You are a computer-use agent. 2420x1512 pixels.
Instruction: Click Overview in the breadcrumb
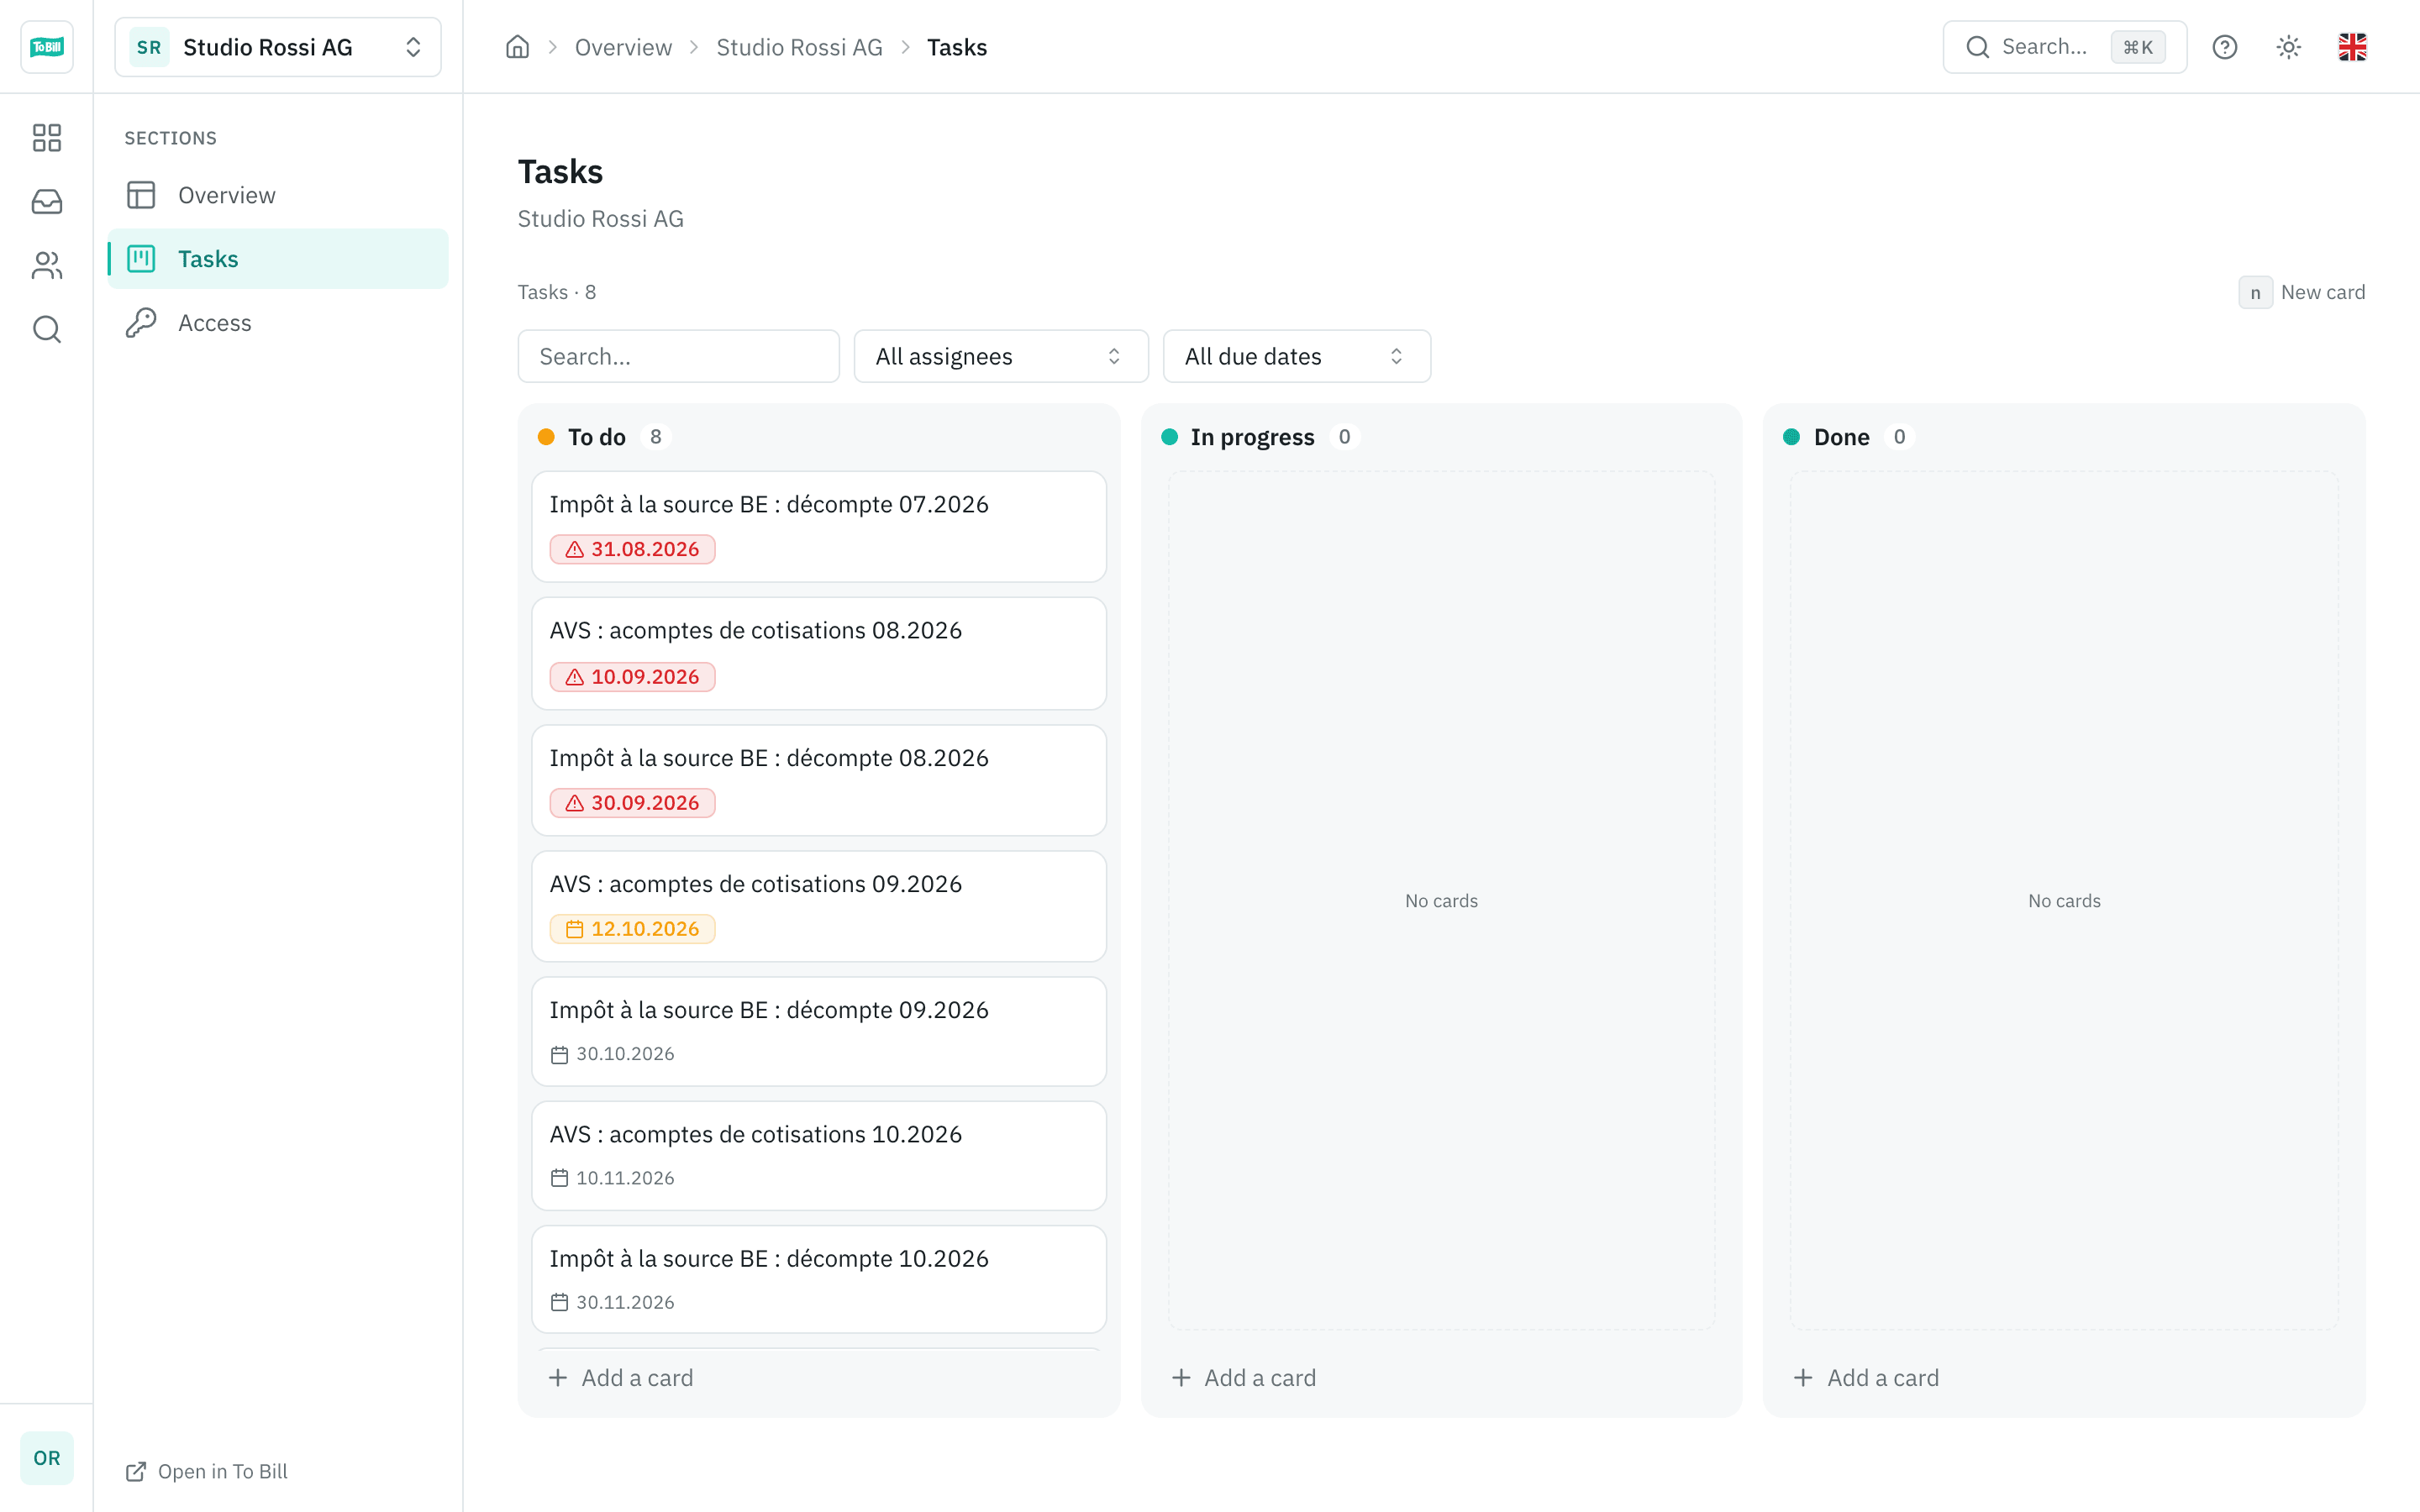(623, 47)
